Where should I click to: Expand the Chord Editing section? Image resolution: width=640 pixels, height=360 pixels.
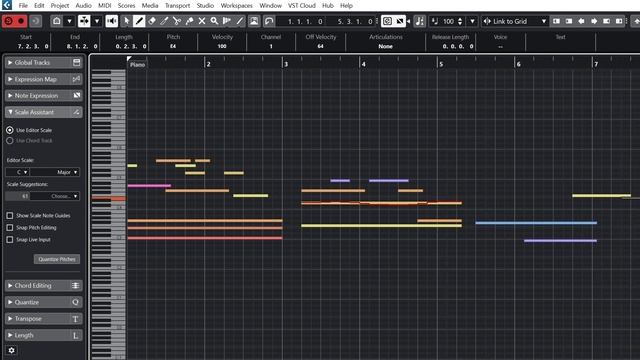(10, 286)
